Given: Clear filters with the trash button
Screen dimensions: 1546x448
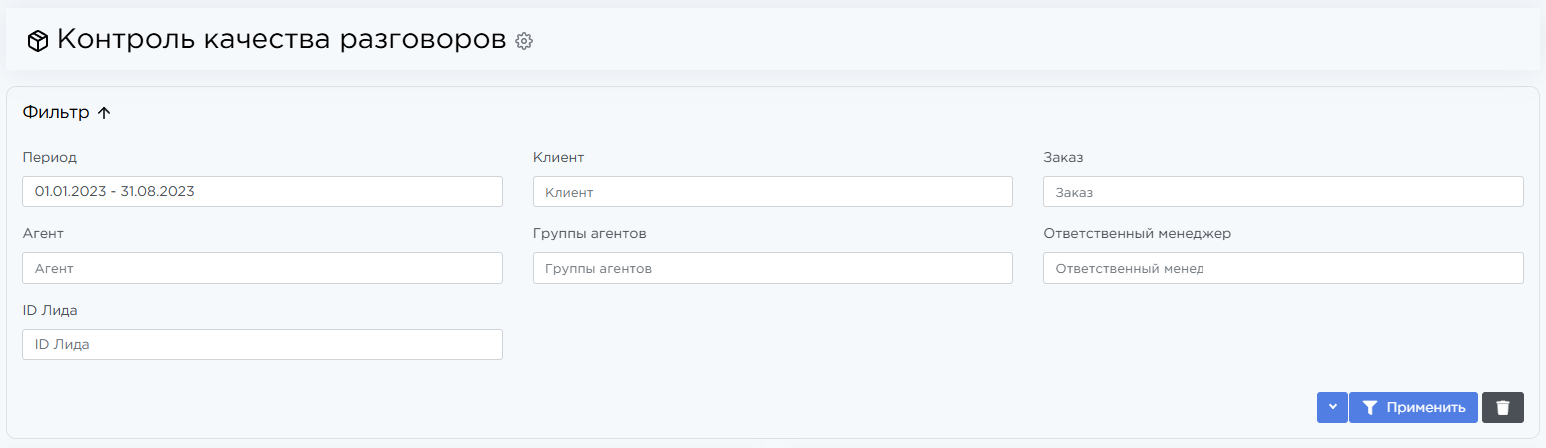Looking at the screenshot, I should pyautogui.click(x=1502, y=407).
